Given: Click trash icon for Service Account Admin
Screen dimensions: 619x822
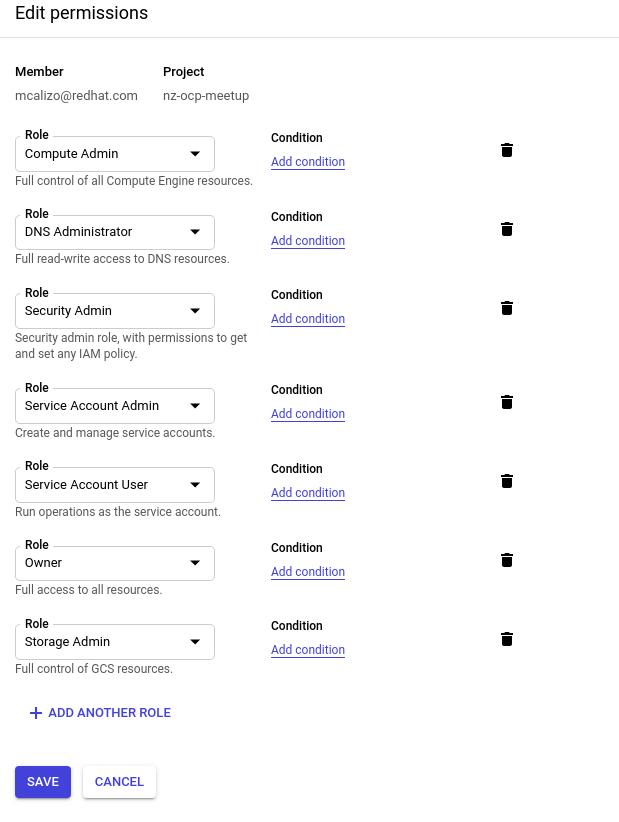Looking at the screenshot, I should point(507,402).
